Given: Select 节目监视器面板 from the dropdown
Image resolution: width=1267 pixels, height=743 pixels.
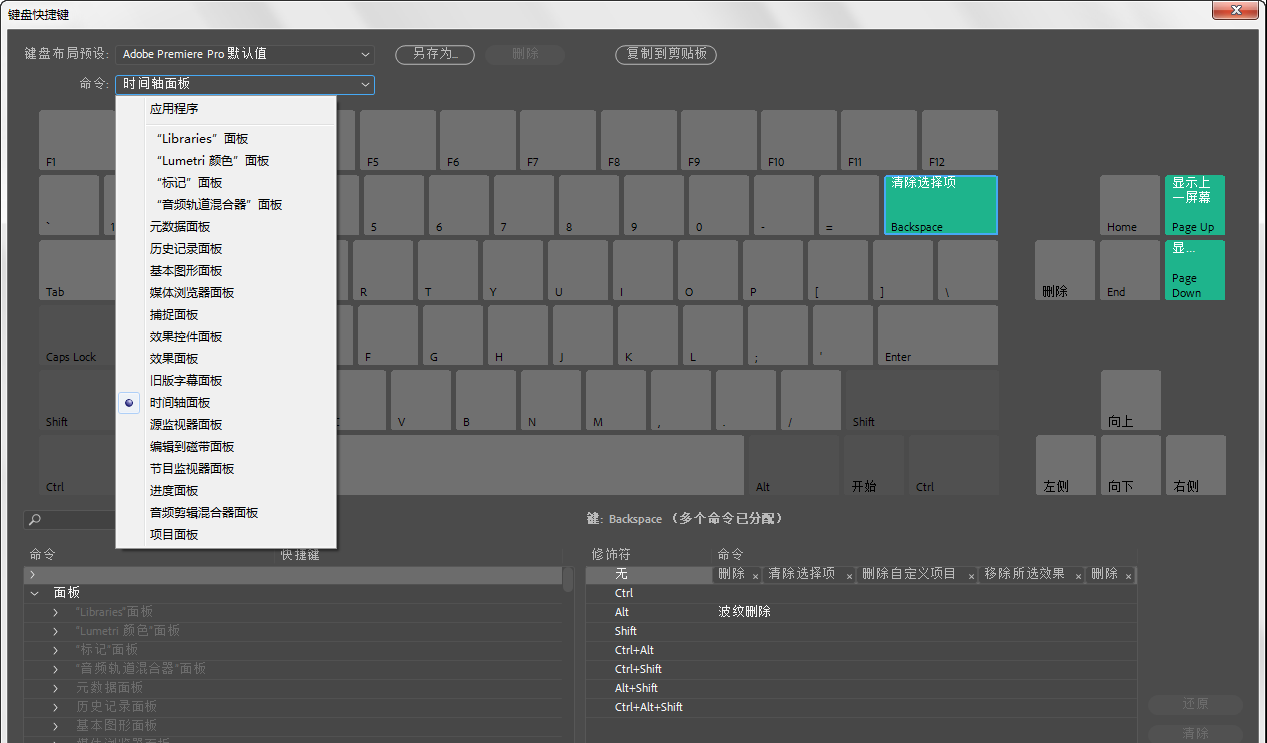Looking at the screenshot, I should pyautogui.click(x=226, y=468).
